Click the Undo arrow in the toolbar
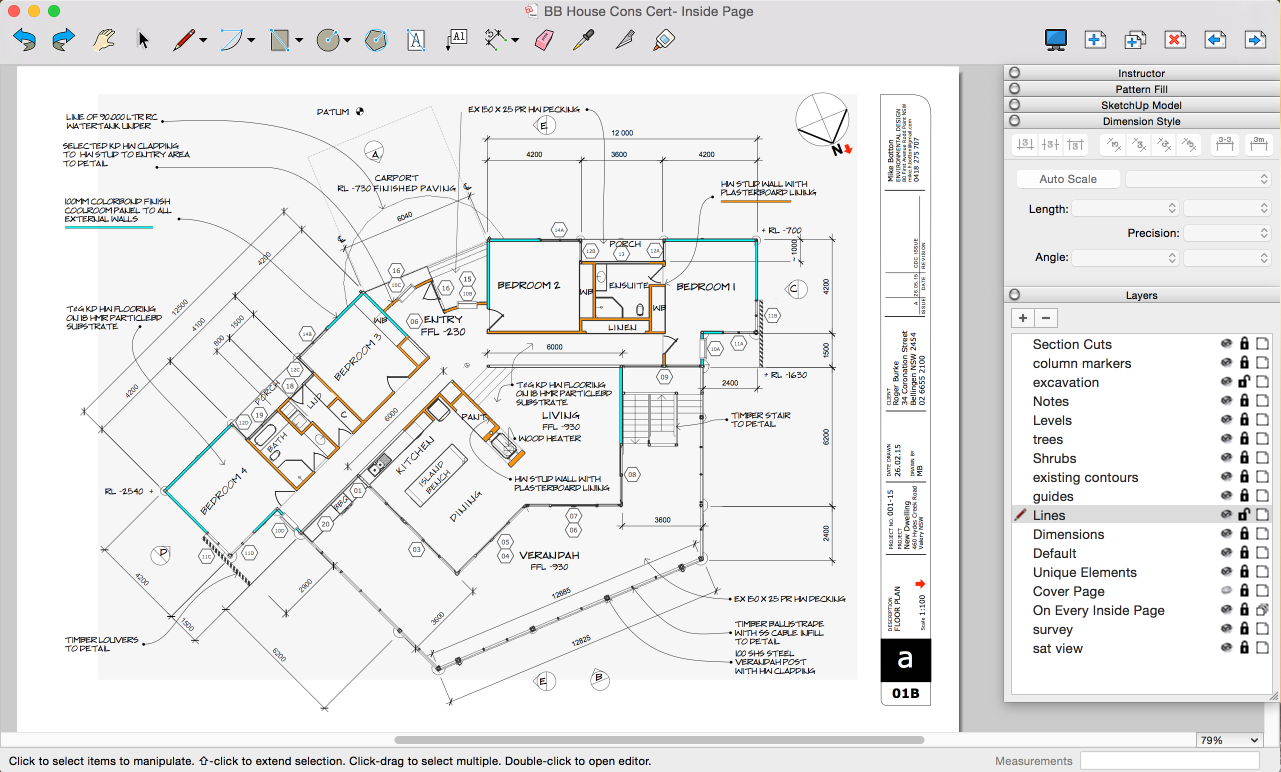Image resolution: width=1281 pixels, height=772 pixels. coord(25,40)
